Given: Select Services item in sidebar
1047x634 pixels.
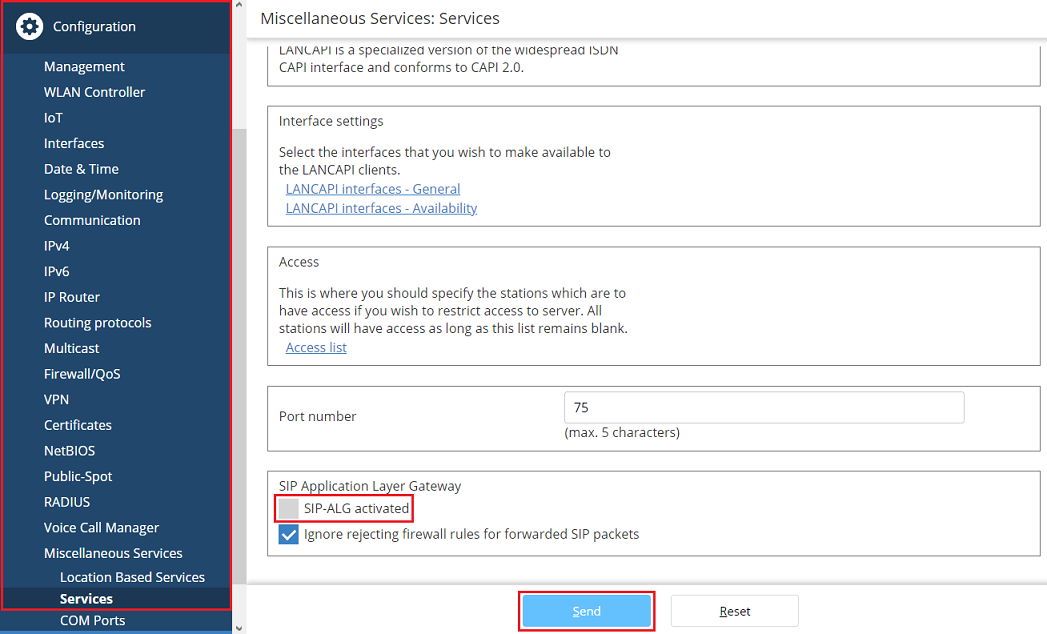Looking at the screenshot, I should pyautogui.click(x=86, y=599).
